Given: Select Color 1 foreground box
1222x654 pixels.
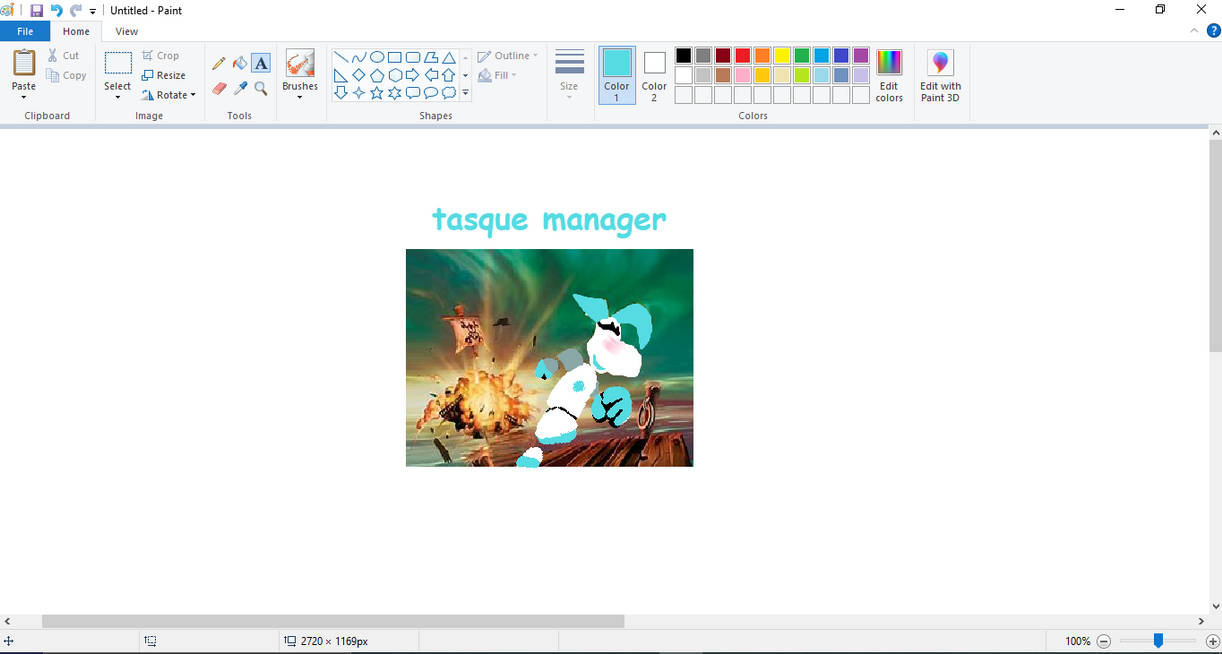Looking at the screenshot, I should point(617,75).
